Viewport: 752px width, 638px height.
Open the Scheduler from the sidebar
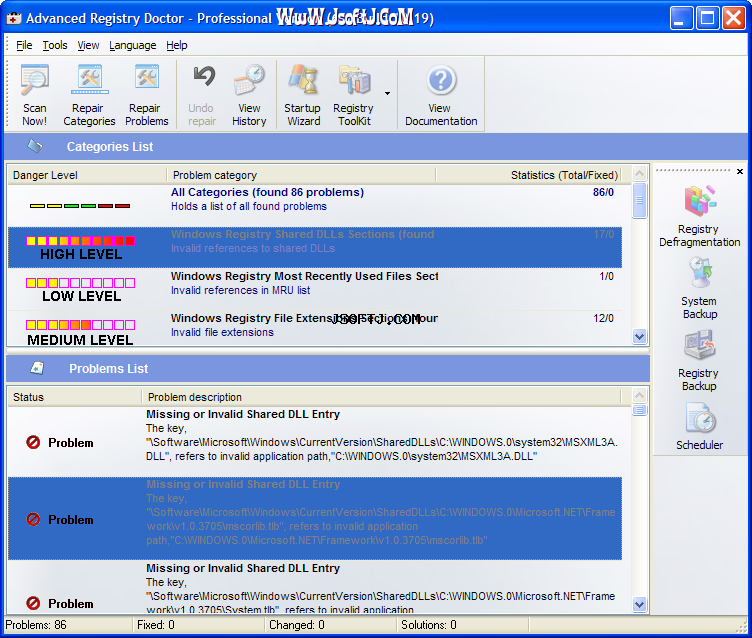coord(699,426)
